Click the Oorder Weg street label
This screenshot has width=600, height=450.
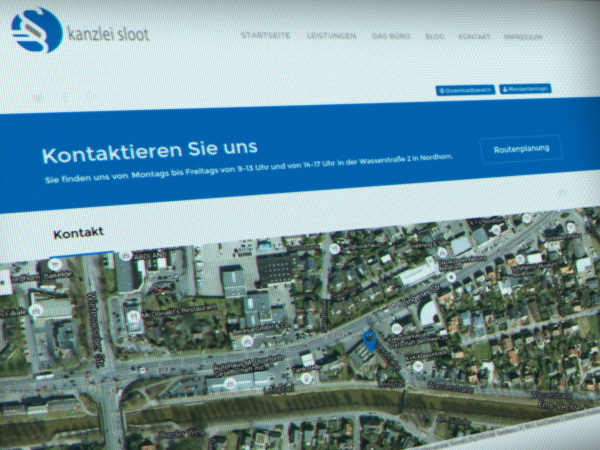coord(181,434)
